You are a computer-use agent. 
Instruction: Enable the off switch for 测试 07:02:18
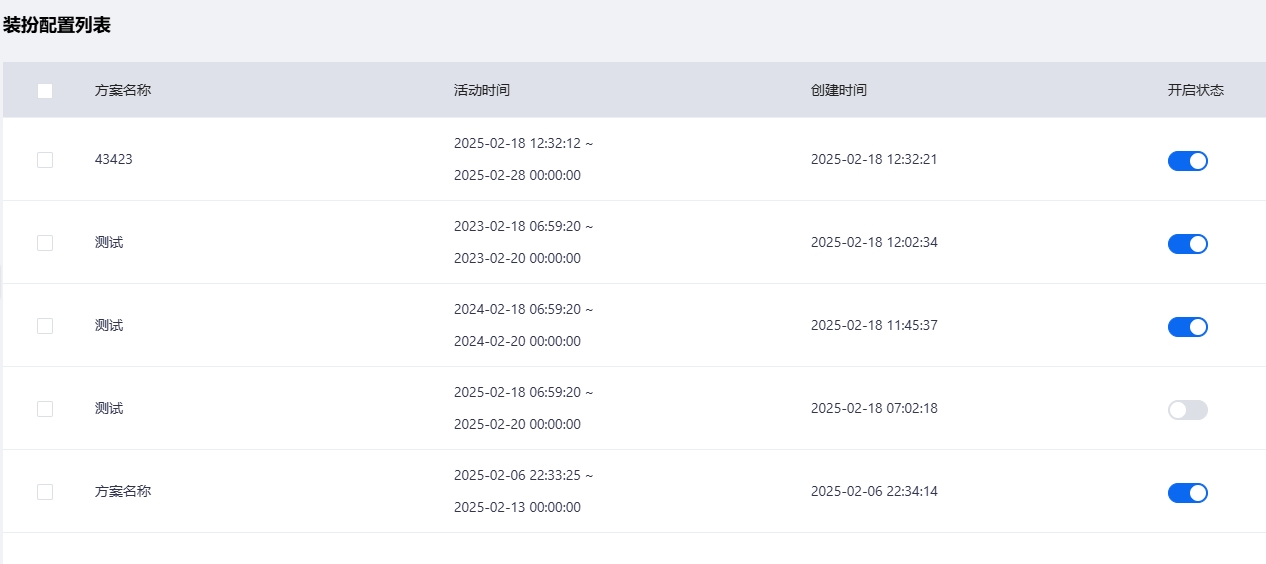click(1188, 410)
